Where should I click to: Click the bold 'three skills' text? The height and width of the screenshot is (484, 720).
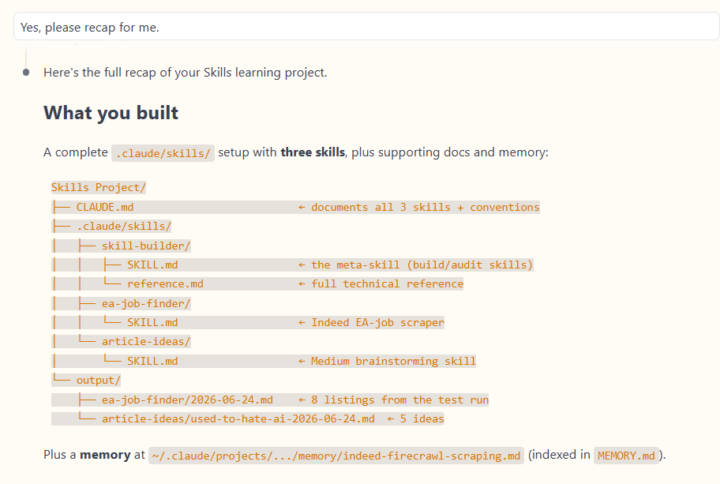[x=313, y=152]
